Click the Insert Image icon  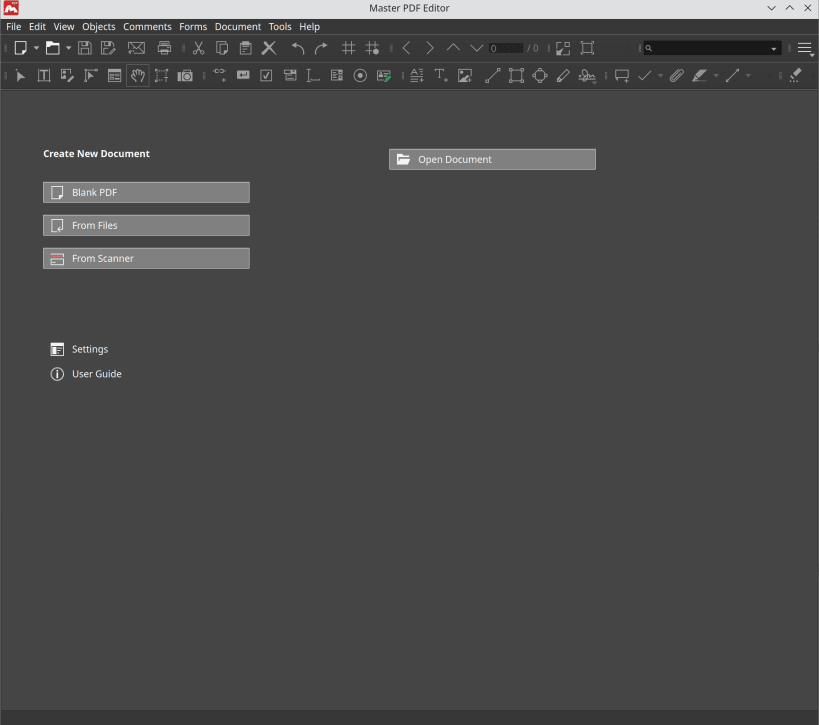click(465, 76)
